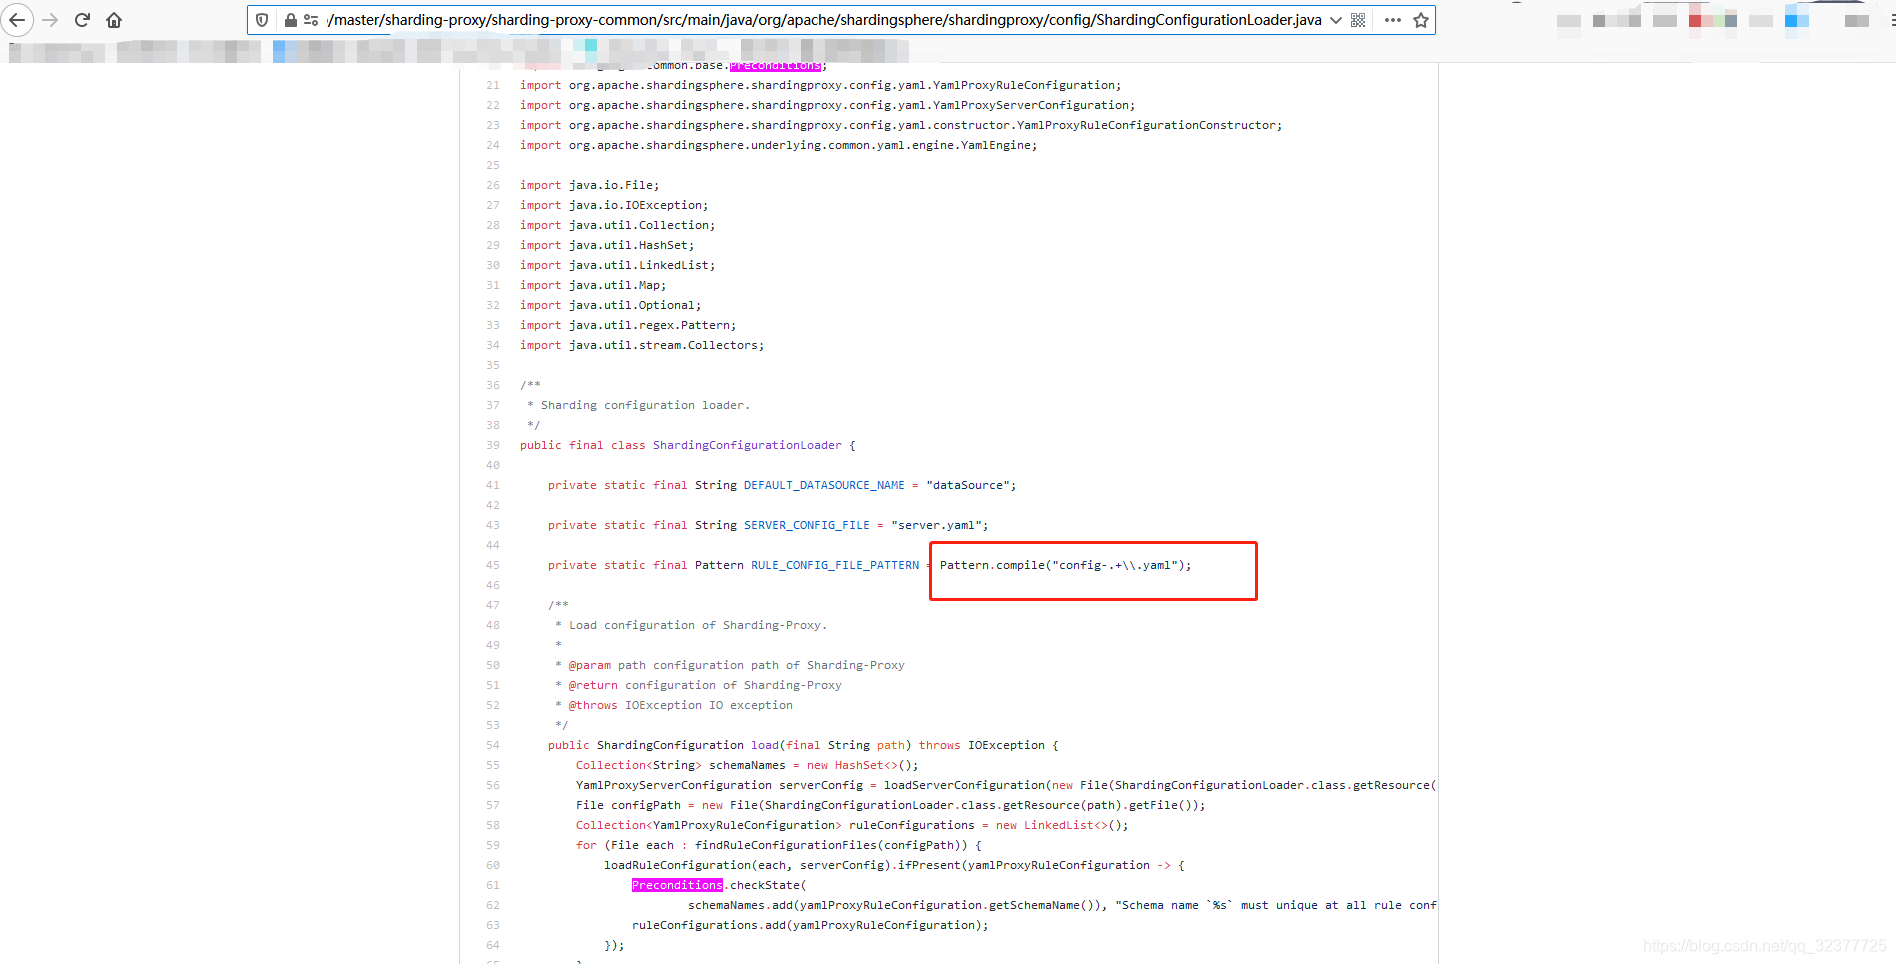The width and height of the screenshot is (1896, 964).
Task: Click import java.util.Collection line
Action: [x=617, y=225]
